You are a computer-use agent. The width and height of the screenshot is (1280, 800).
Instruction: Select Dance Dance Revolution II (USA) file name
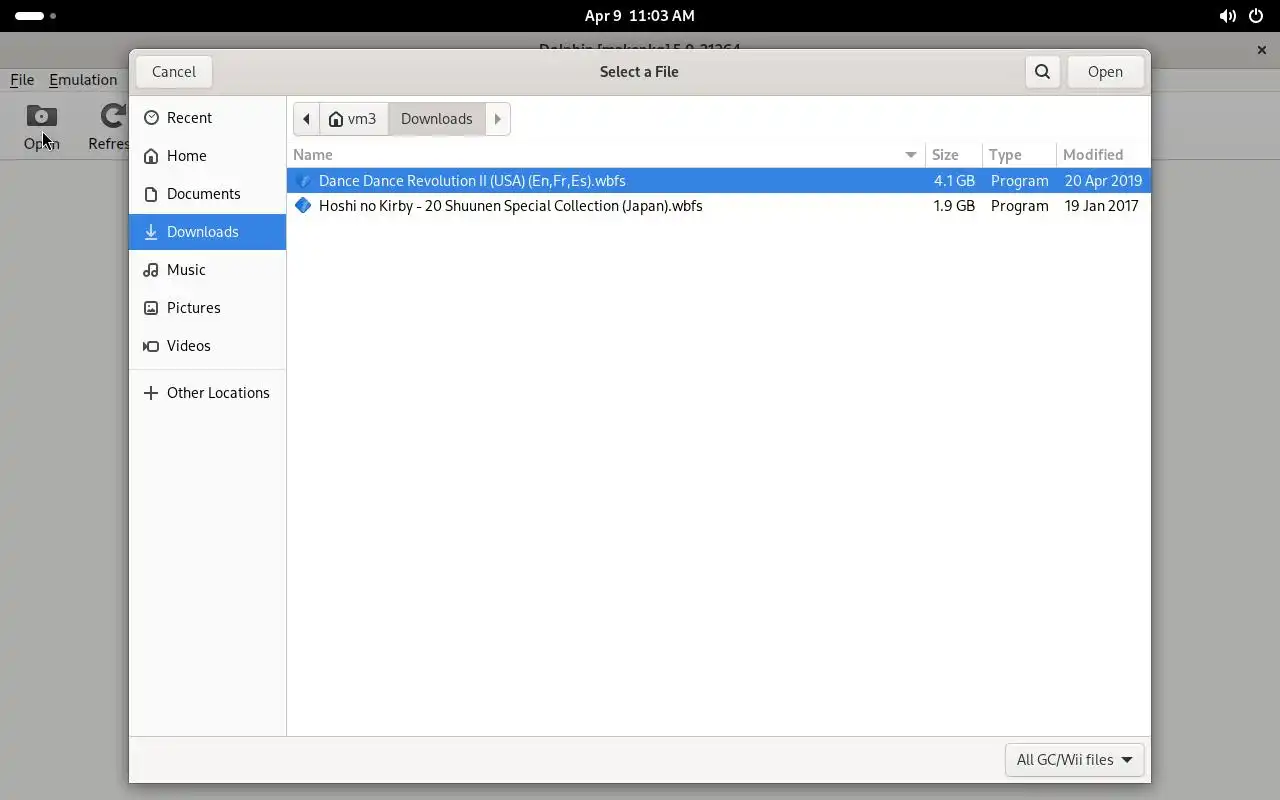pyautogui.click(x=472, y=181)
